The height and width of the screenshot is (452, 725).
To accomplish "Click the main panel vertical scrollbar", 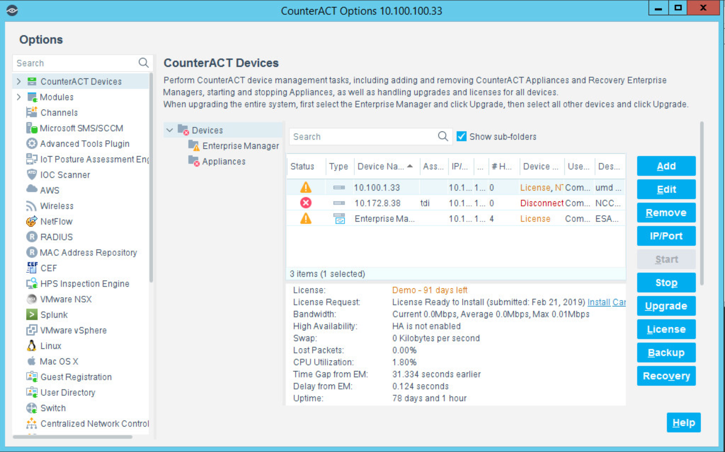I will point(702,203).
